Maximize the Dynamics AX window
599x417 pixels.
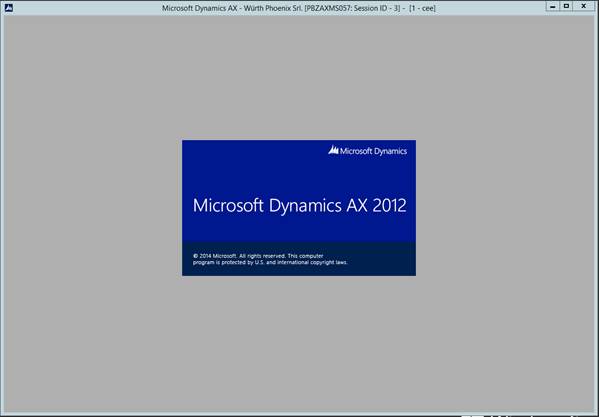[x=566, y=6]
